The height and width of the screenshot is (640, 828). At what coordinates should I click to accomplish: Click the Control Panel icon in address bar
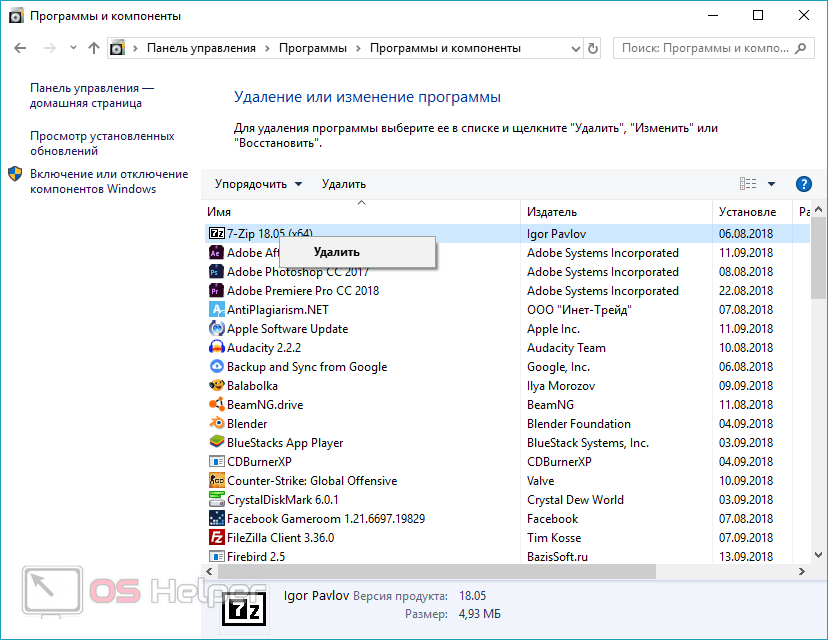(x=117, y=48)
